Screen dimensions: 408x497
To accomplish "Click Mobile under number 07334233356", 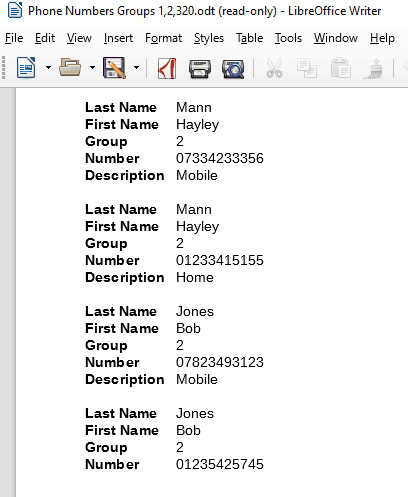I will click(x=197, y=175).
